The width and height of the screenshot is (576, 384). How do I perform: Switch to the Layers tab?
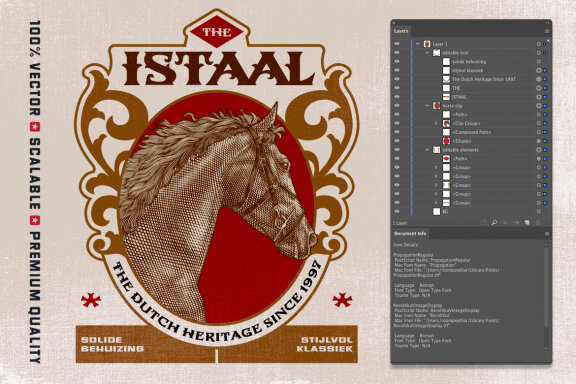point(401,31)
